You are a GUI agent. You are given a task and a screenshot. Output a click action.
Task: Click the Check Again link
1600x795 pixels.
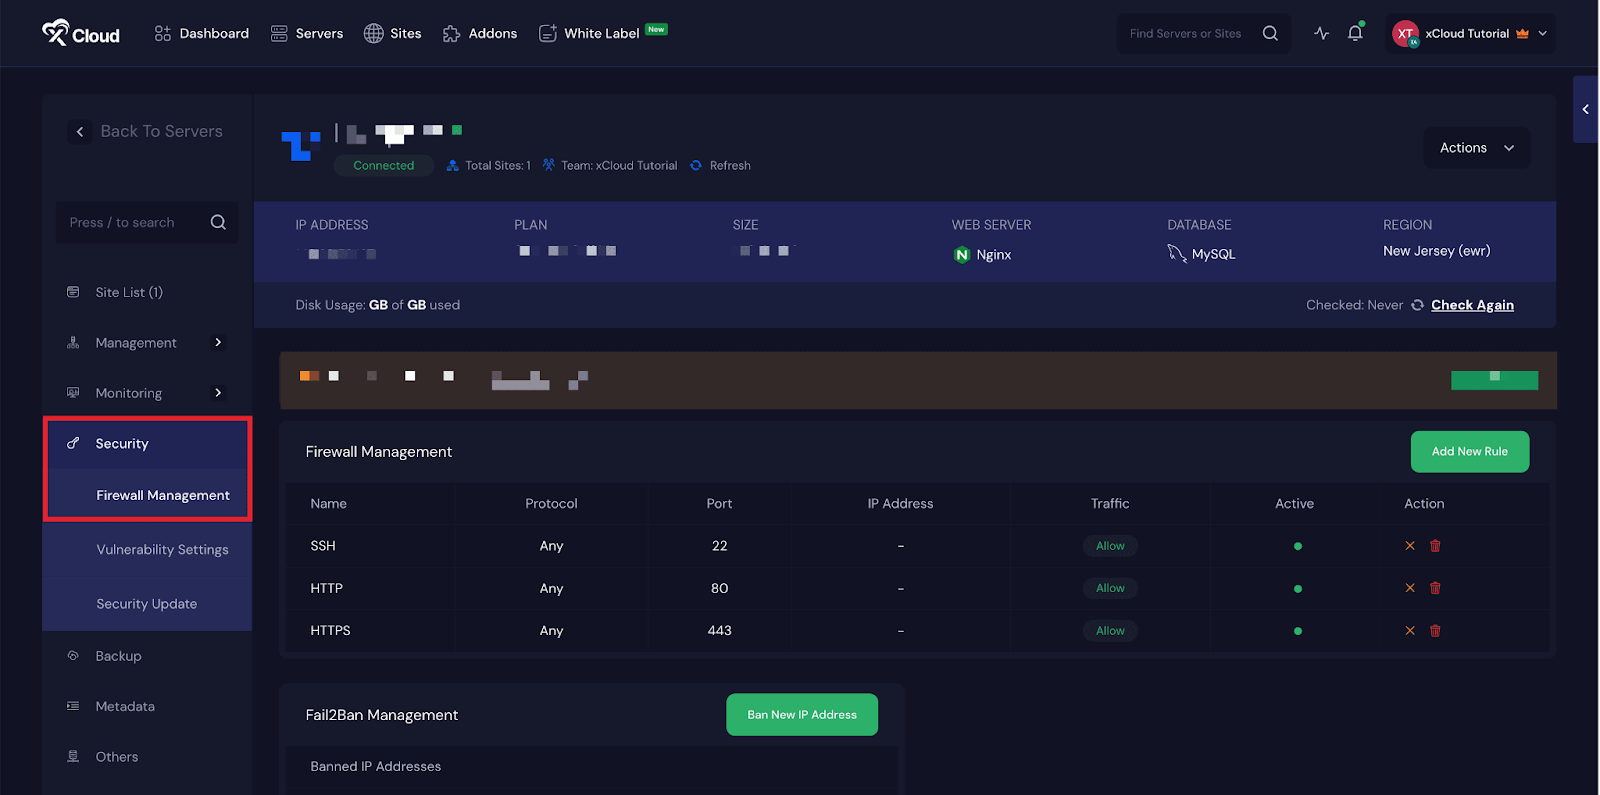click(x=1472, y=305)
